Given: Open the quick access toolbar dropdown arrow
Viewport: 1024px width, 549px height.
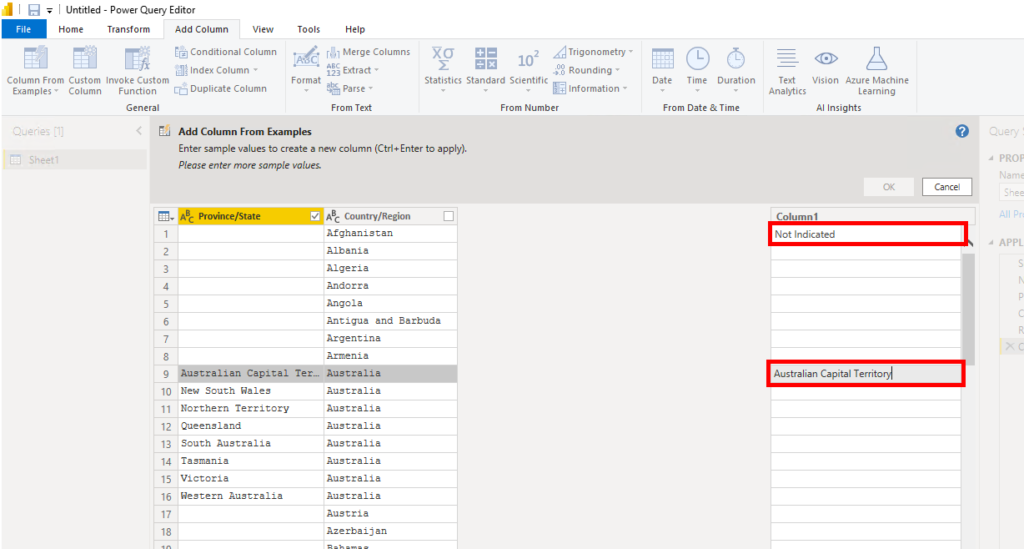Looking at the screenshot, I should tap(50, 10).
